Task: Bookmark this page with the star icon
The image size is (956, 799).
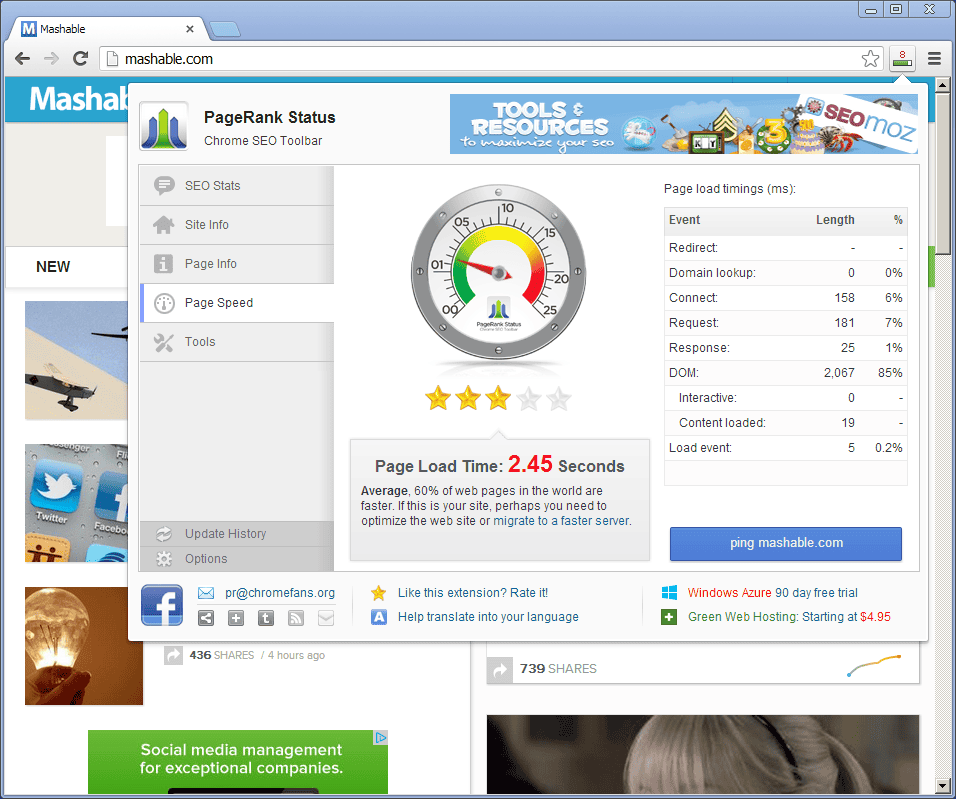Action: click(x=871, y=59)
